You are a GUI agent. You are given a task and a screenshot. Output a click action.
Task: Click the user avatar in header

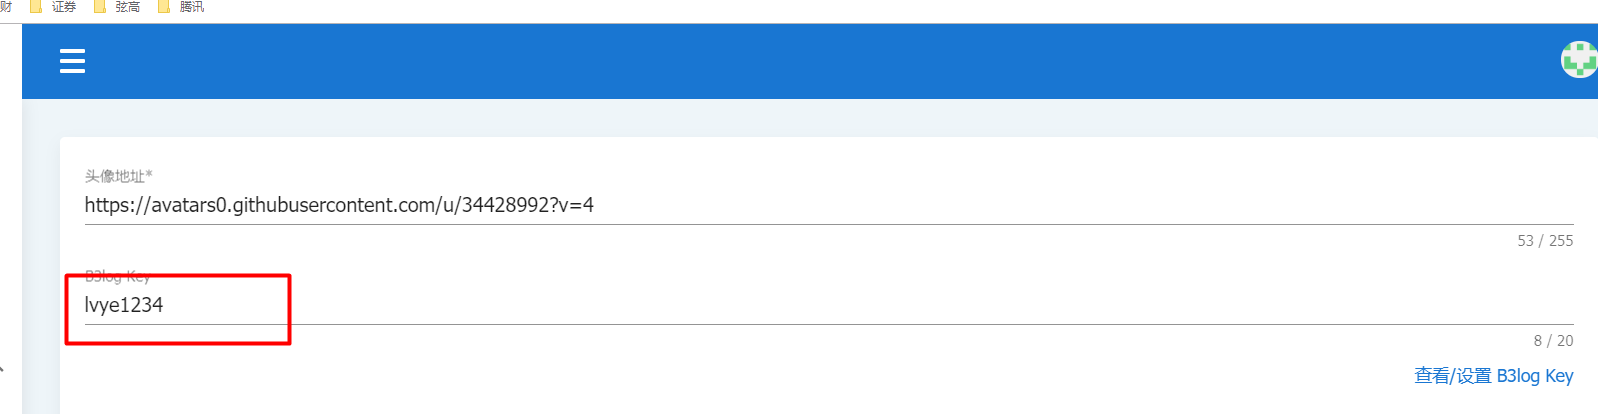click(x=1580, y=60)
